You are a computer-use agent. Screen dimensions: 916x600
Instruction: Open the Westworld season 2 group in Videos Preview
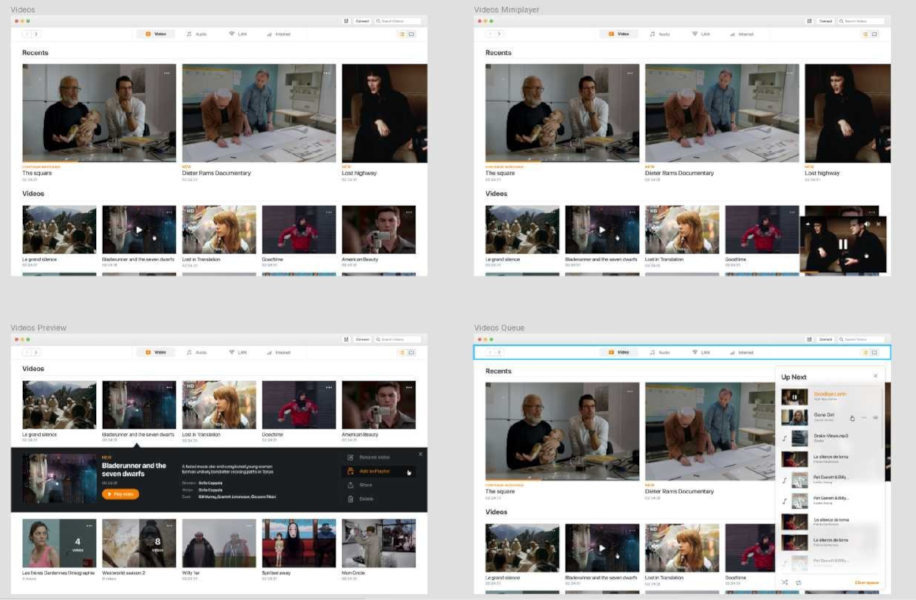pyautogui.click(x=139, y=543)
